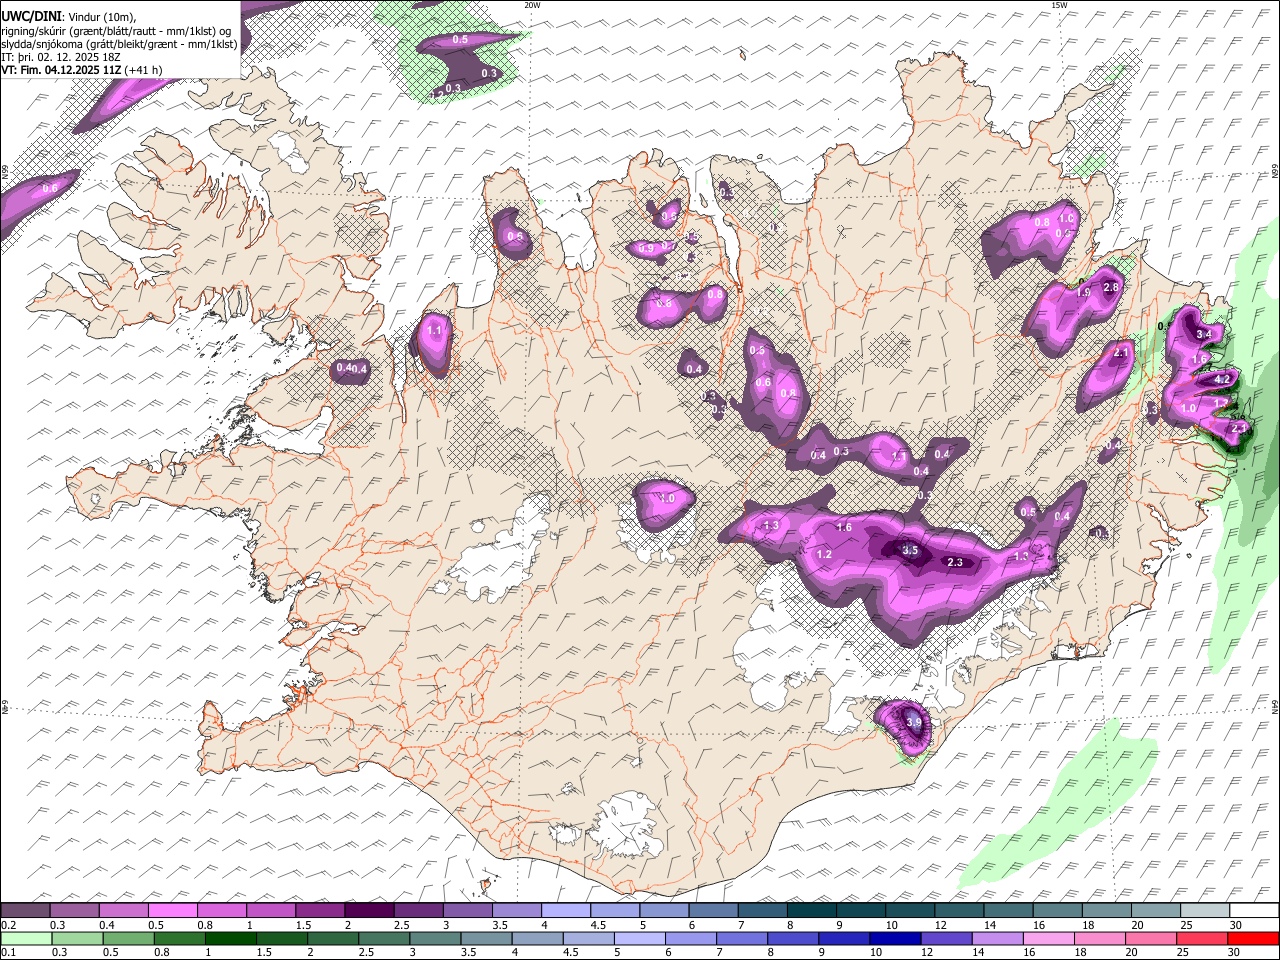Click the 3.9 snowfall value near the south coast
Viewport: 1280px width, 960px height.
click(x=913, y=722)
